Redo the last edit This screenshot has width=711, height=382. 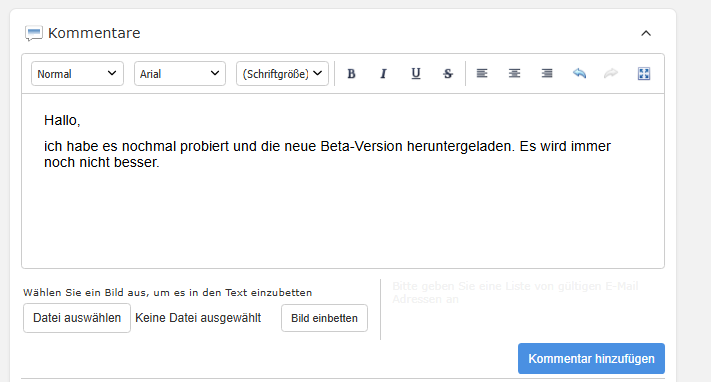tap(611, 73)
